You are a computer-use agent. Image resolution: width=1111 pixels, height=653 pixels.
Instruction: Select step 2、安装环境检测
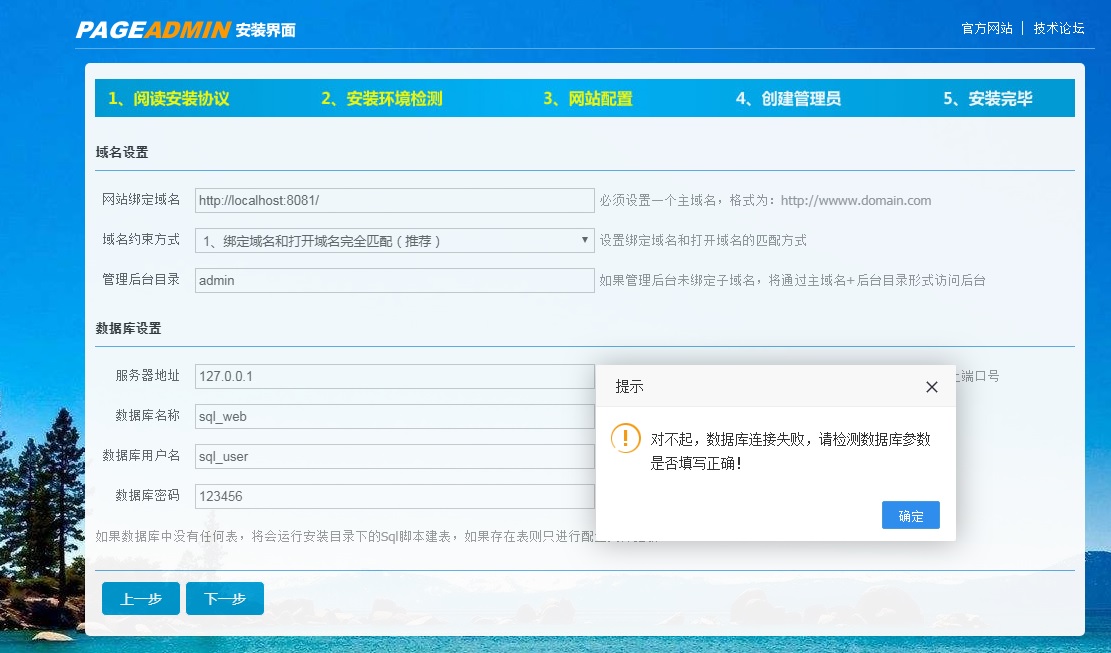click(381, 99)
